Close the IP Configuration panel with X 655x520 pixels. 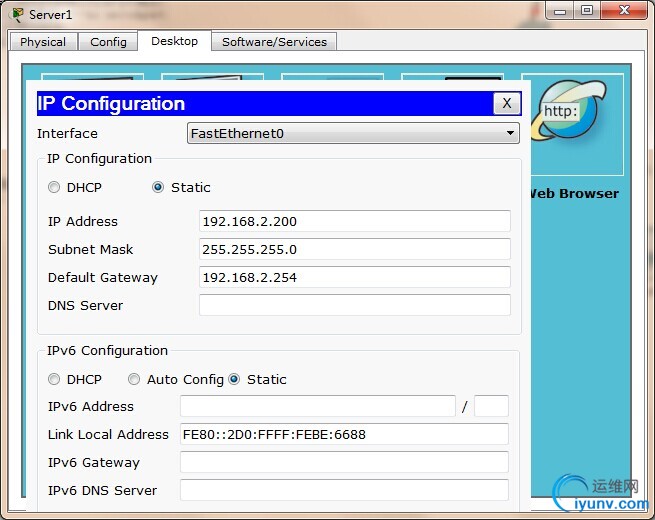[507, 103]
